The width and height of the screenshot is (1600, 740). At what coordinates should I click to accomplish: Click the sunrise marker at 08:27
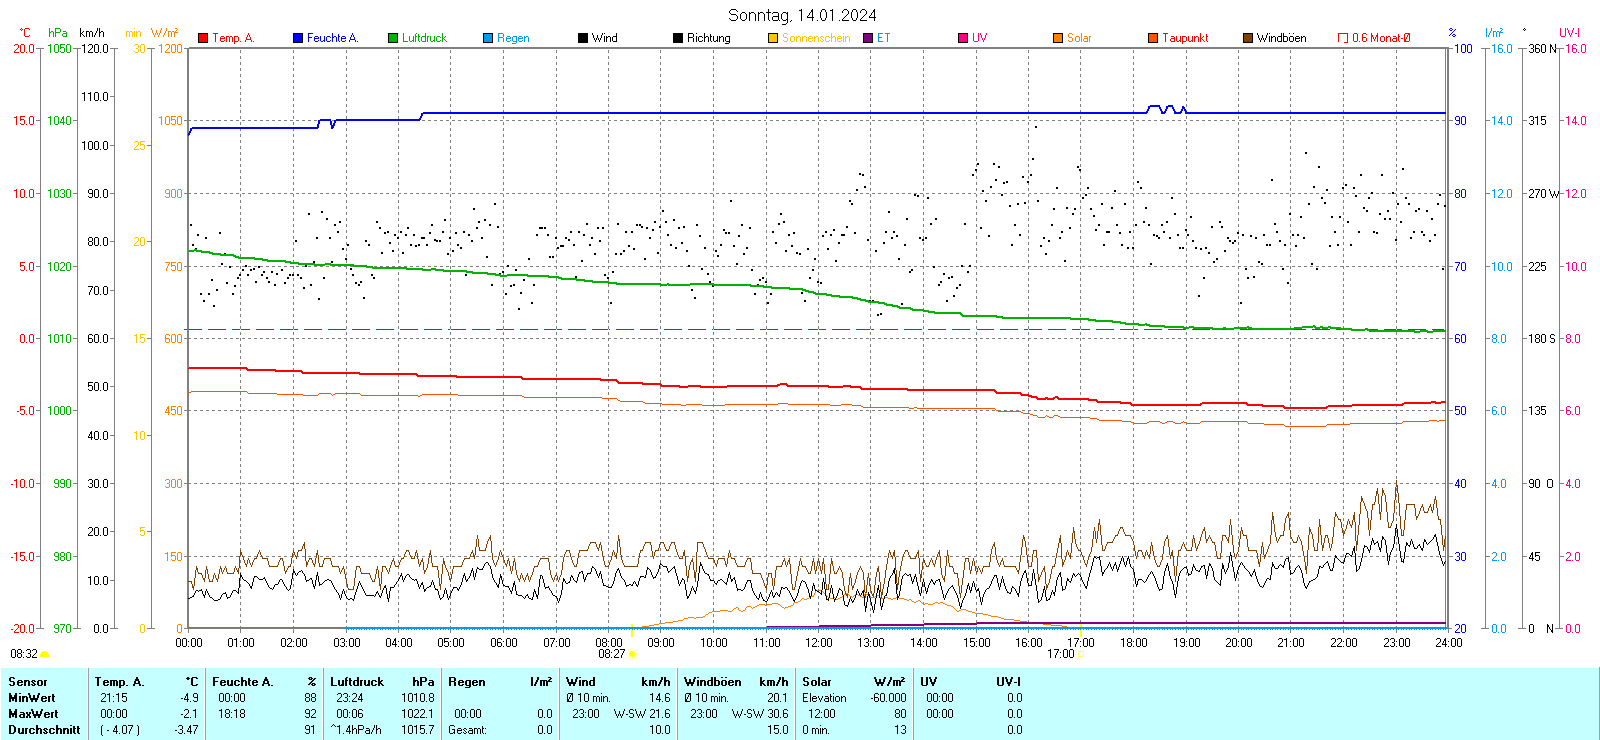coord(632,654)
